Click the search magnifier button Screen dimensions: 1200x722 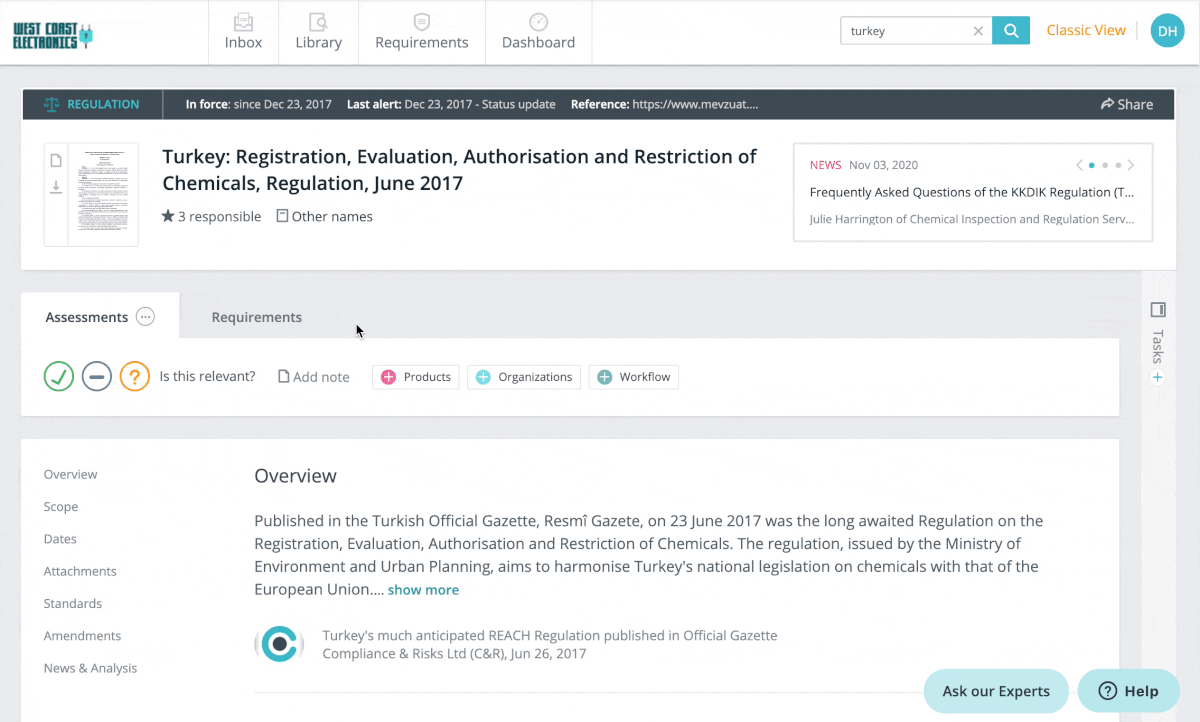tap(1011, 31)
